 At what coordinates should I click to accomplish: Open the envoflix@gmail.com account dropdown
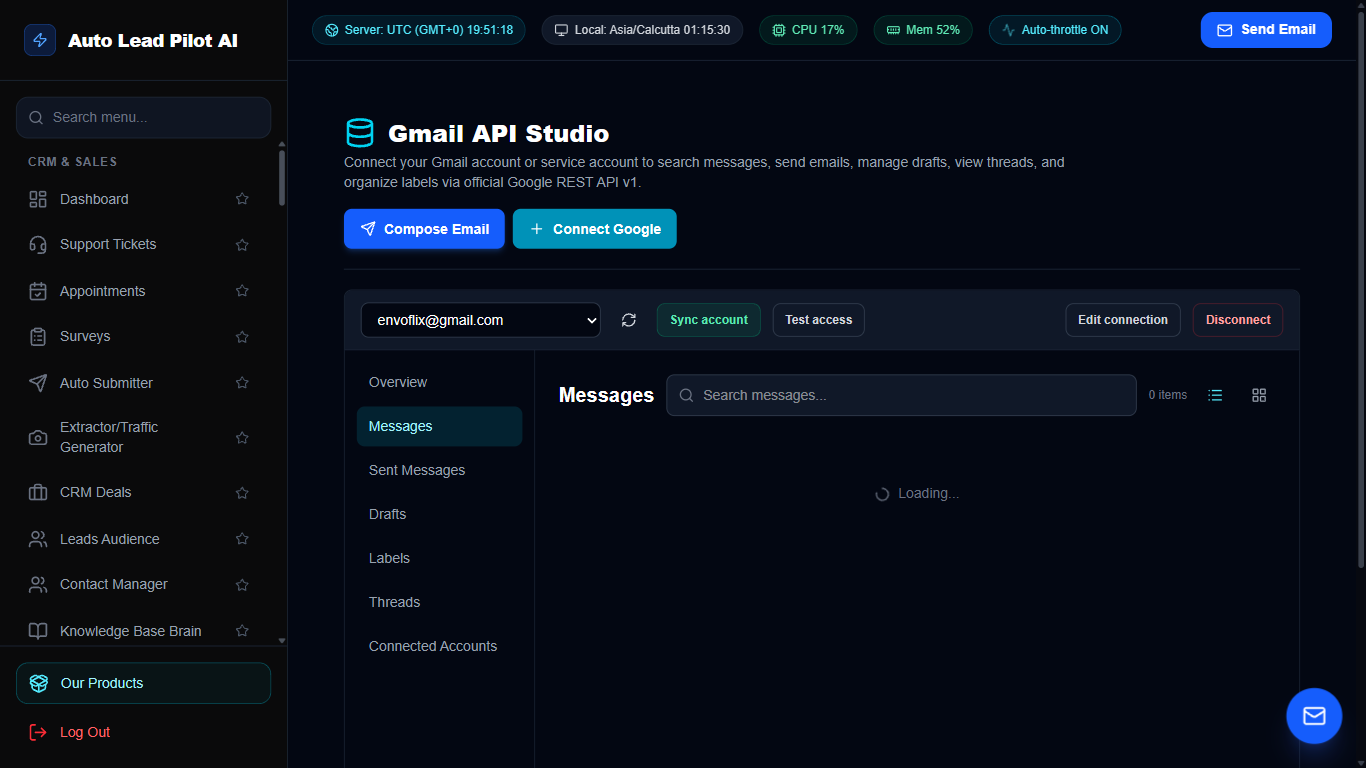481,320
